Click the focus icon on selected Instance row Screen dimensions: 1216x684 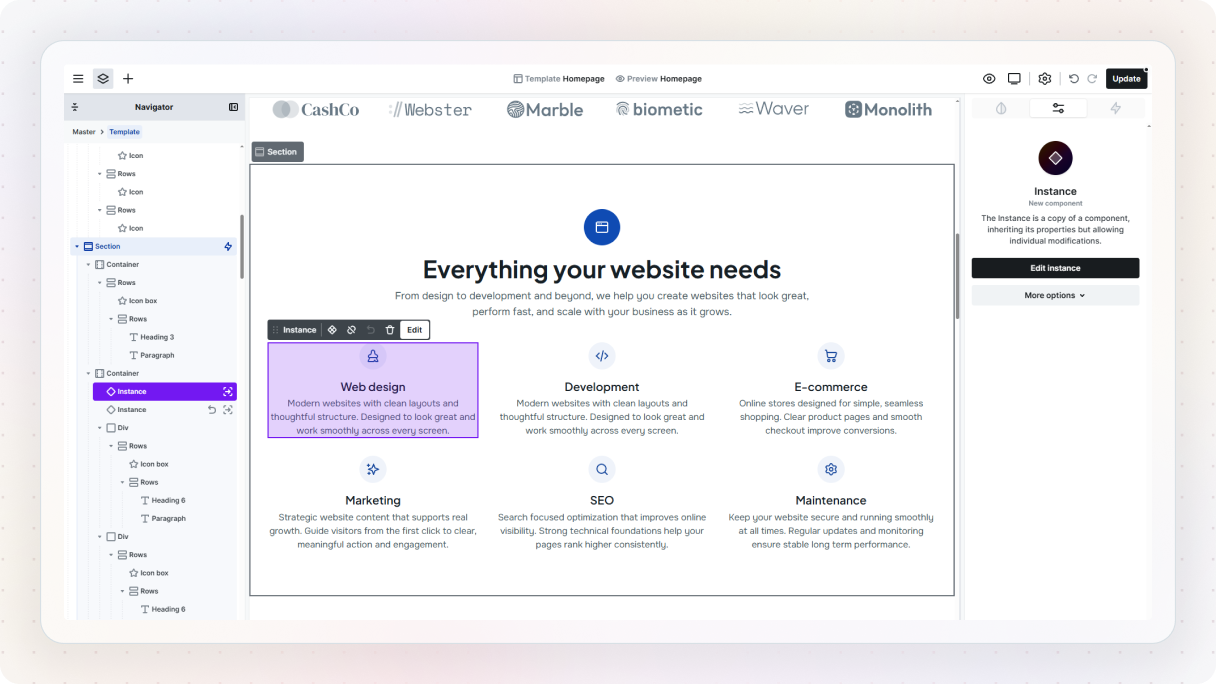[x=227, y=392]
